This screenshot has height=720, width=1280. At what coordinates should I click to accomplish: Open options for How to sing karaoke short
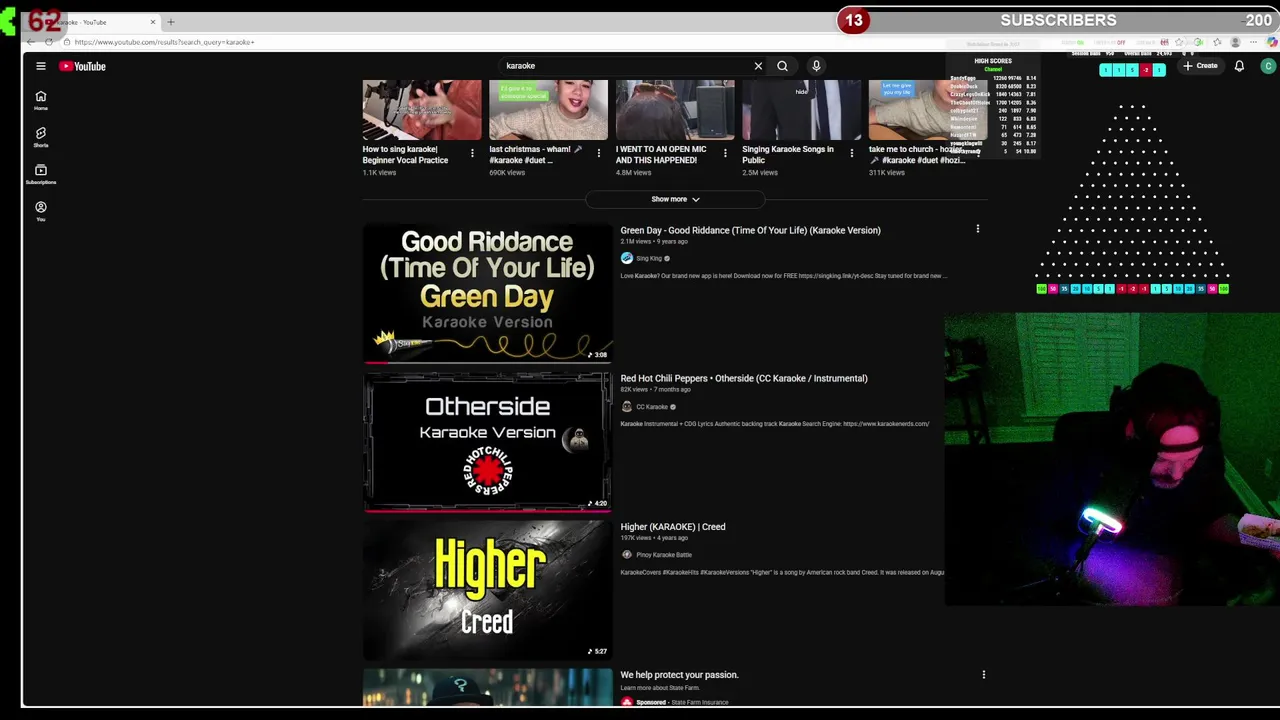472,153
